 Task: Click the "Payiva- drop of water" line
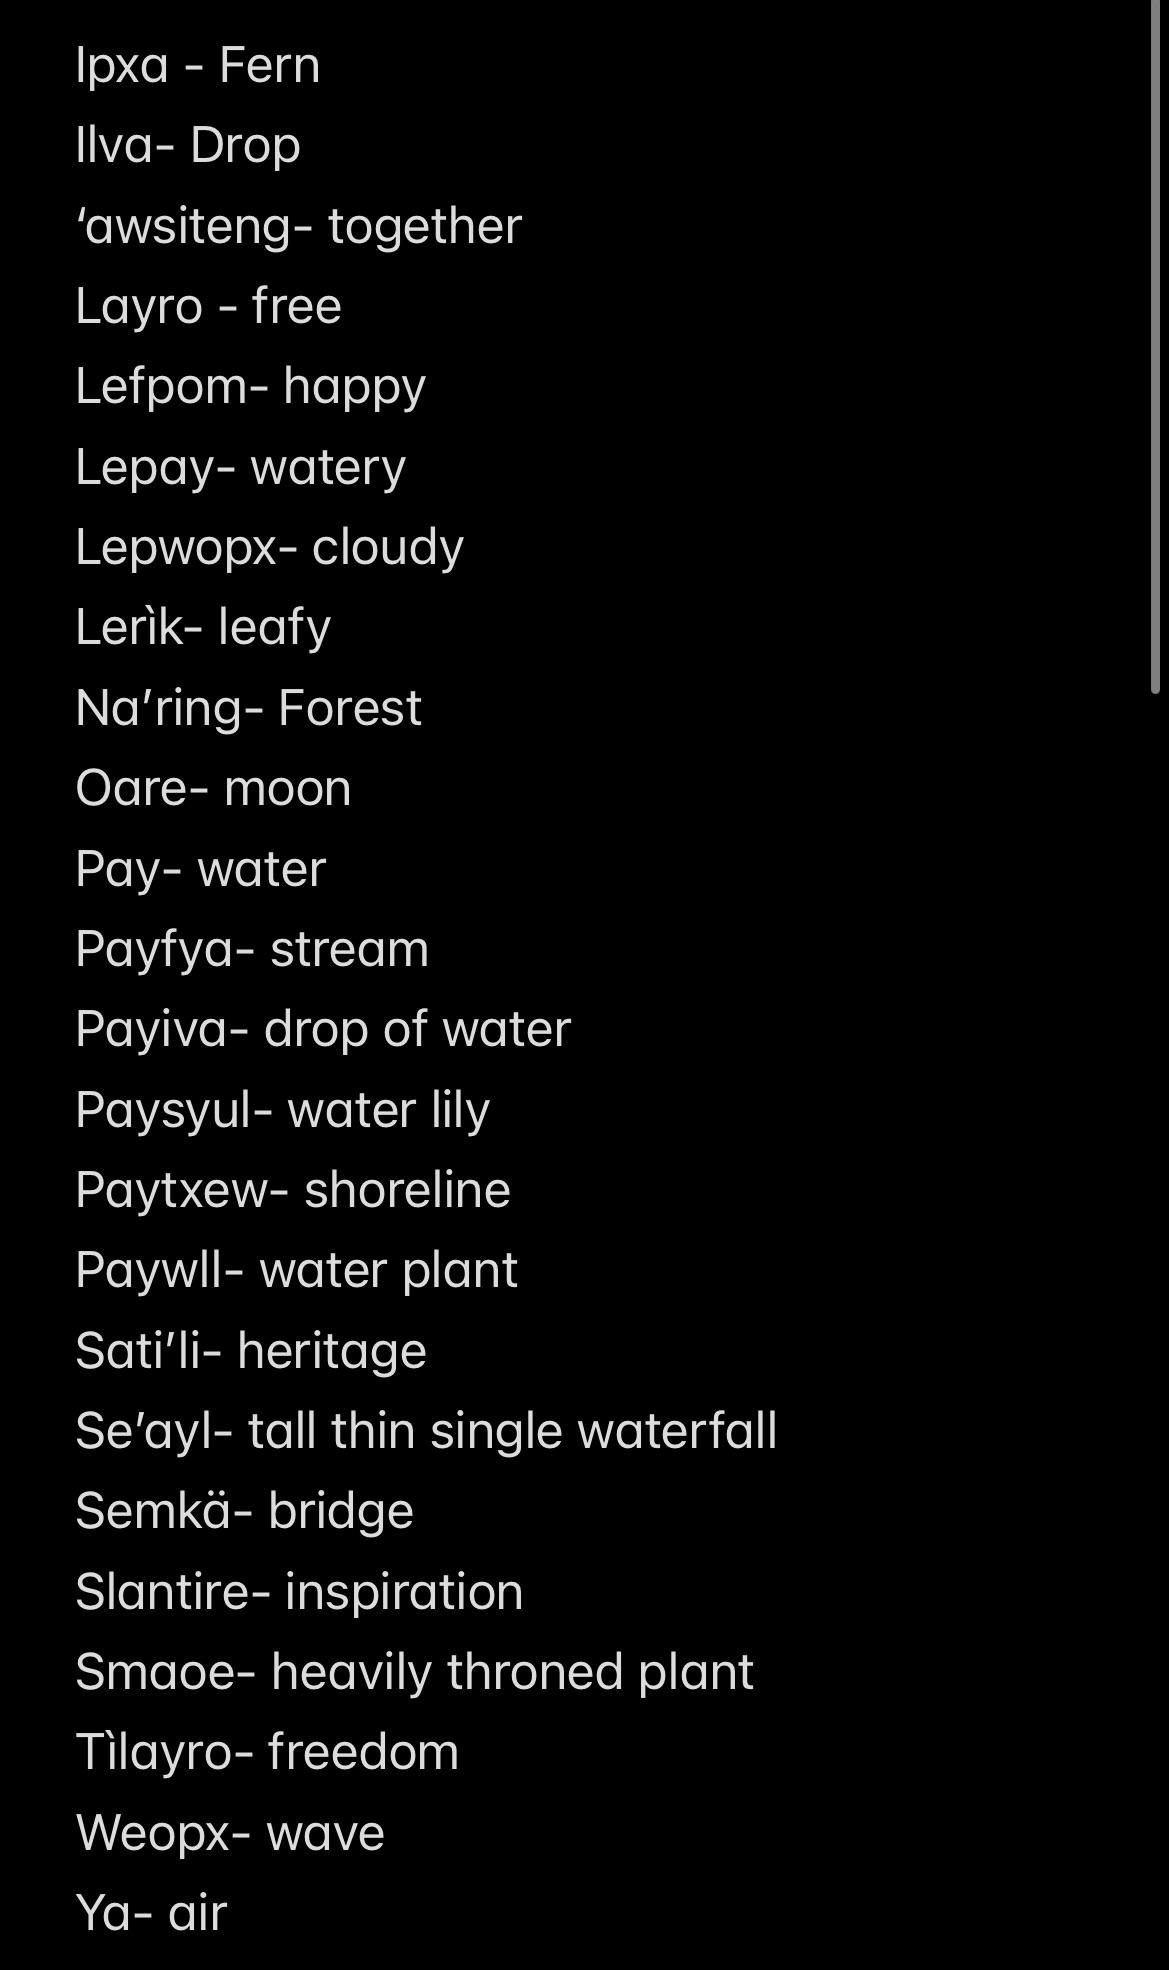[323, 1029]
